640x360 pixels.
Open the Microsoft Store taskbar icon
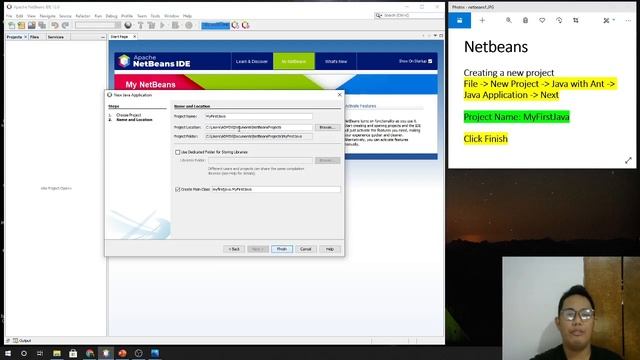click(73, 353)
